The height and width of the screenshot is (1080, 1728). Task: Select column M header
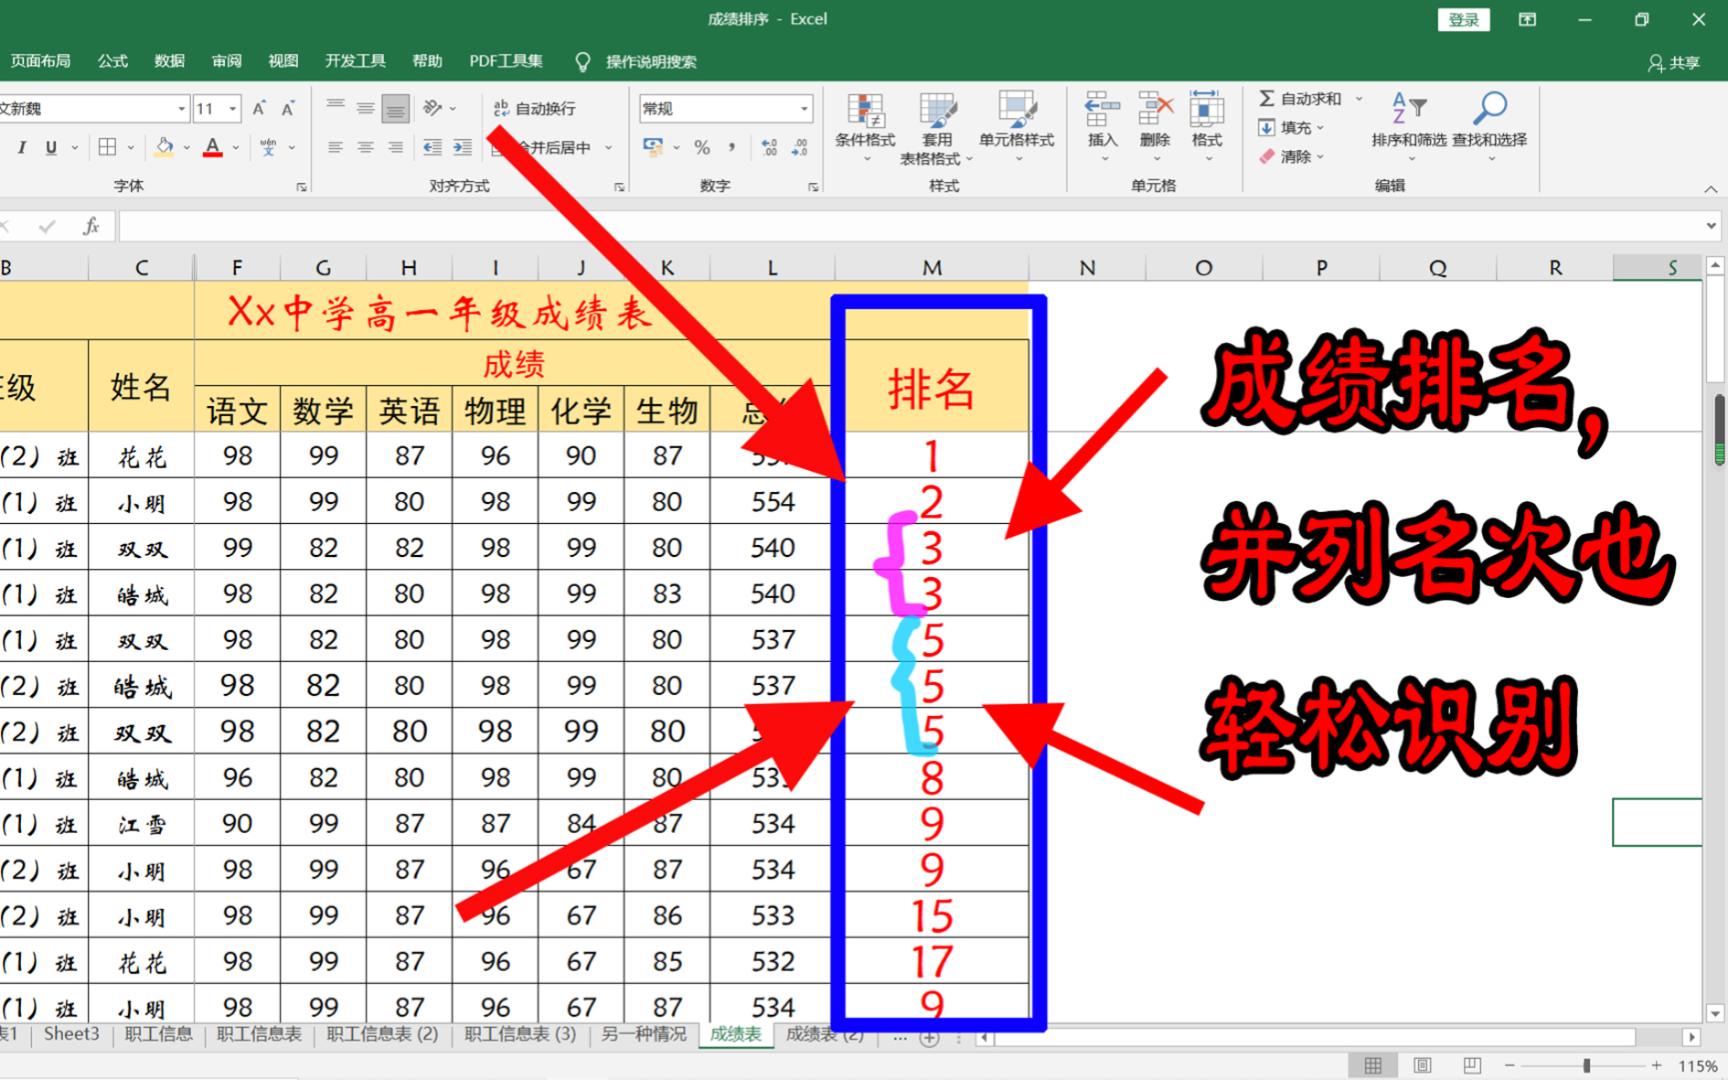tap(932, 267)
